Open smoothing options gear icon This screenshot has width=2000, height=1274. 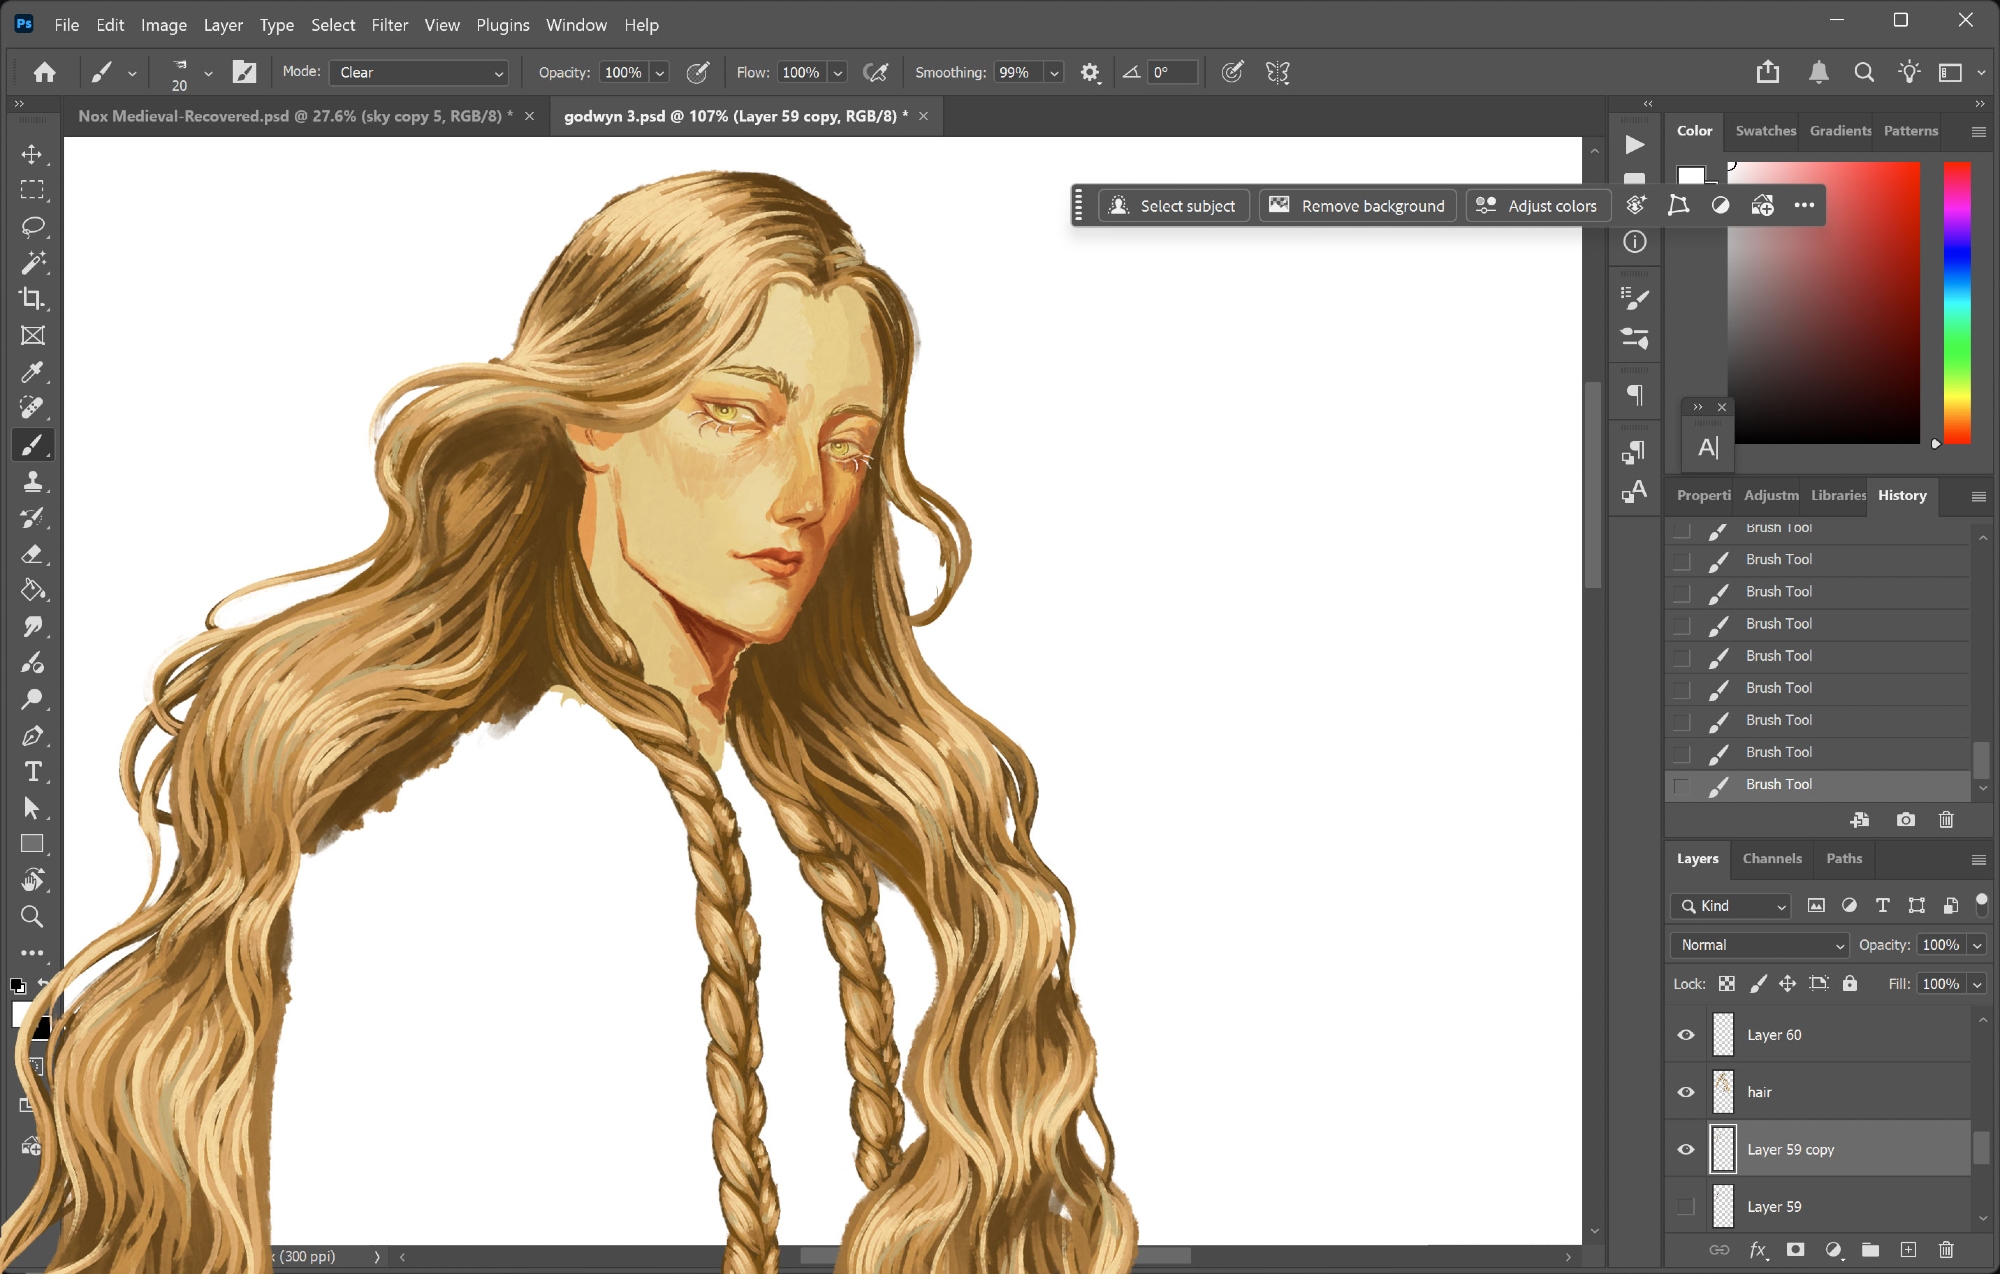pos(1090,73)
